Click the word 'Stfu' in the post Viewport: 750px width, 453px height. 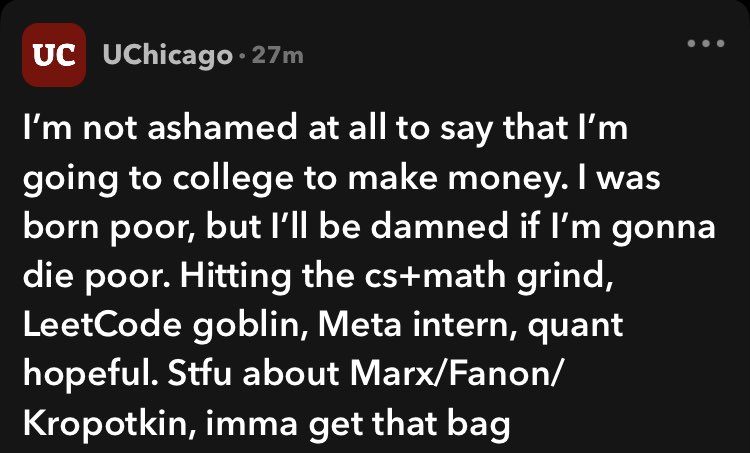(200, 374)
